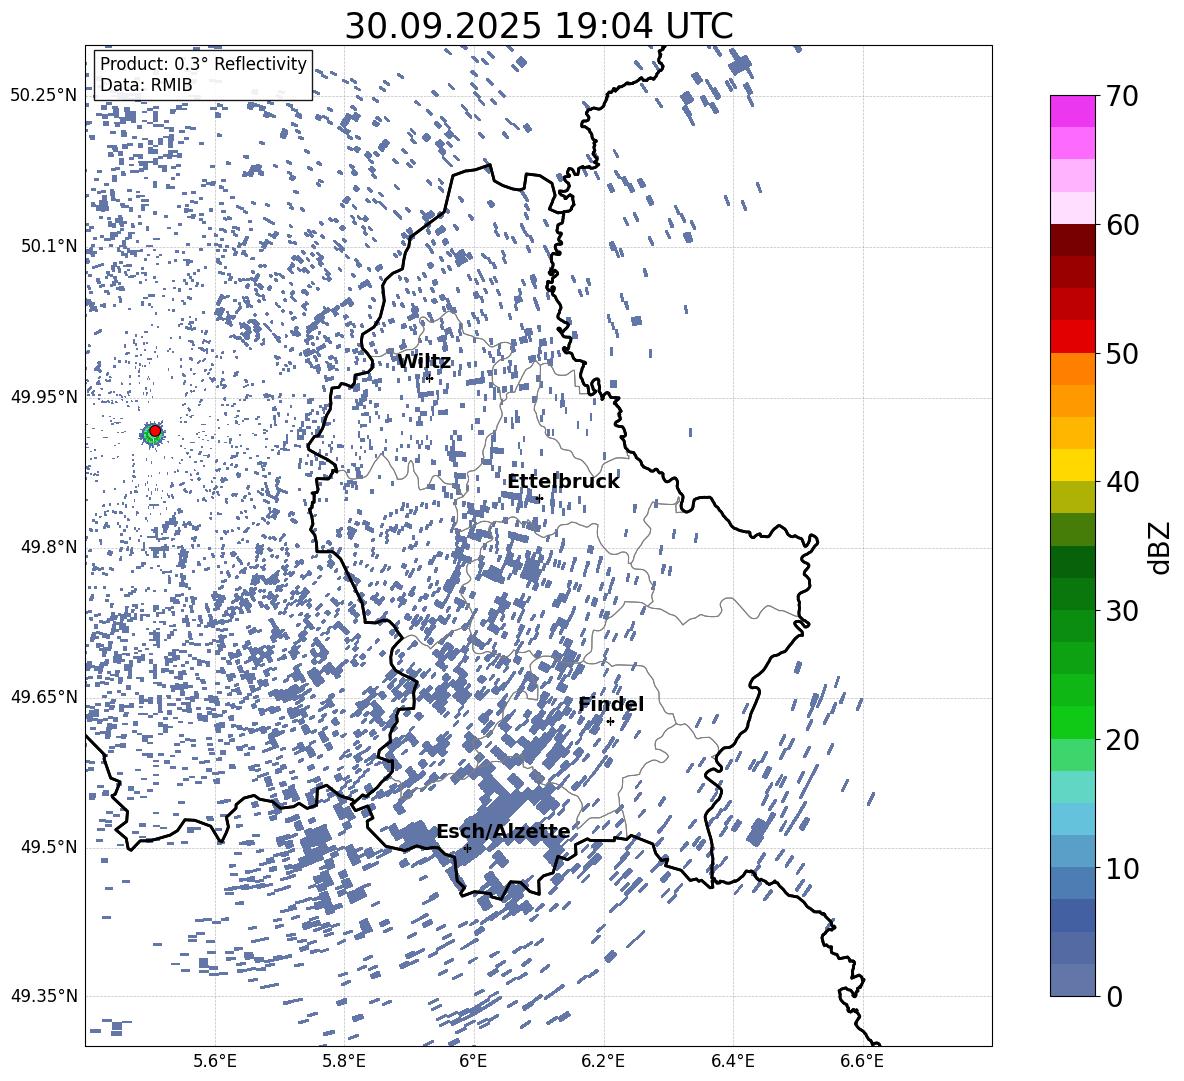Click the colorbar tick value 40
The image size is (1184, 1081).
[1122, 482]
